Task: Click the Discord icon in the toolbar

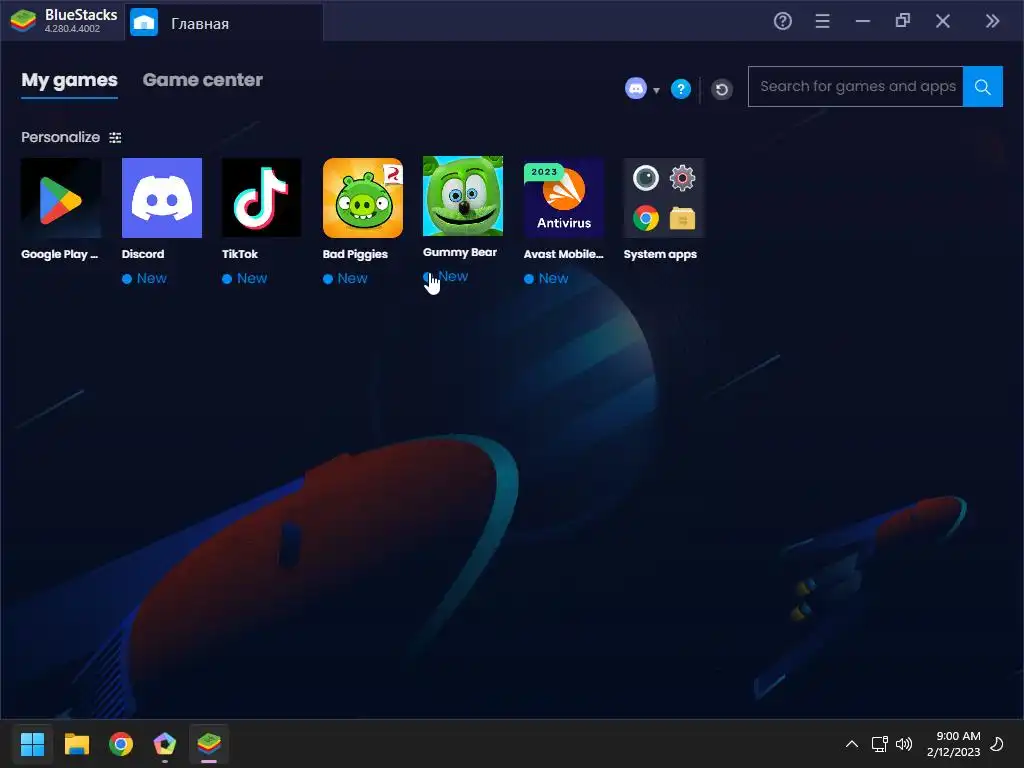Action: click(x=635, y=88)
